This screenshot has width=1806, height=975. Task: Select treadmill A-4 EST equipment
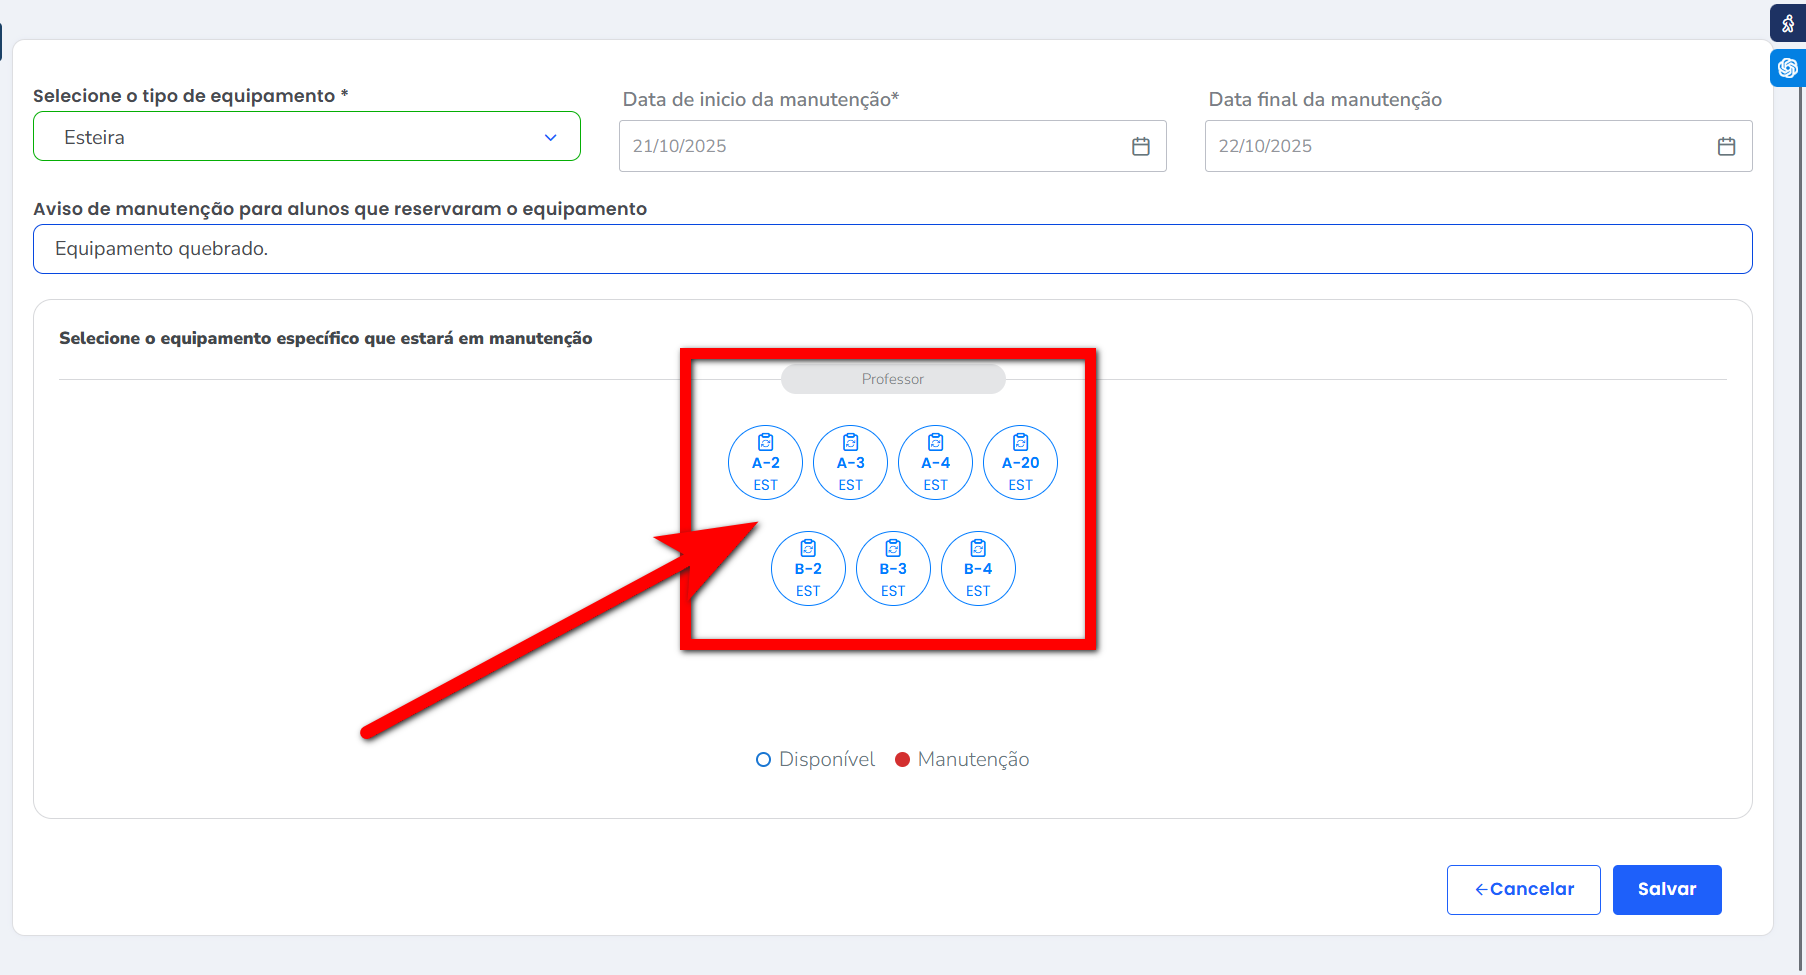[935, 463]
